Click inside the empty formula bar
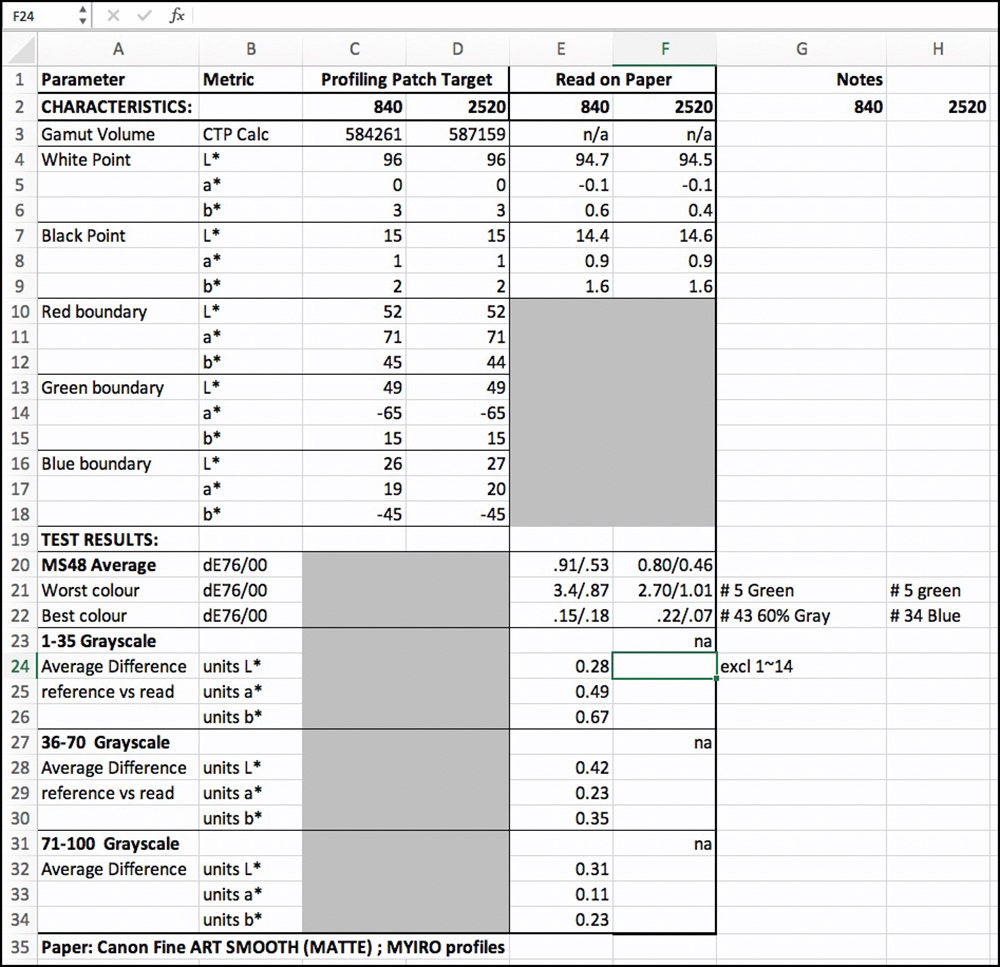This screenshot has height=967, width=1000. (x=590, y=16)
